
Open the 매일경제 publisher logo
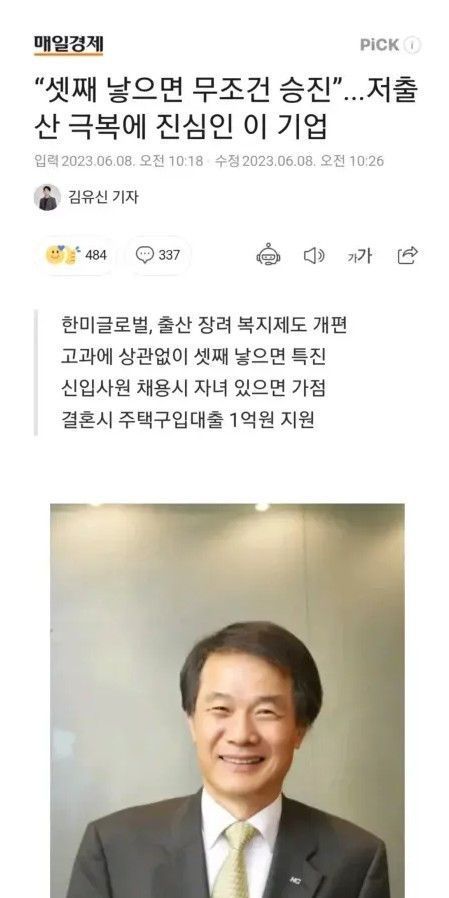click(68, 45)
